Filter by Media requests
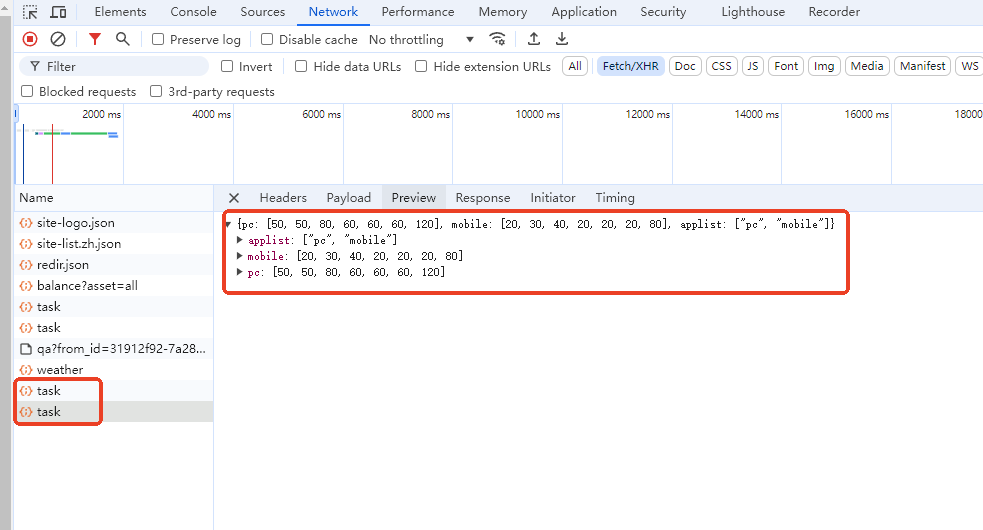The height and width of the screenshot is (530, 983). [x=867, y=66]
